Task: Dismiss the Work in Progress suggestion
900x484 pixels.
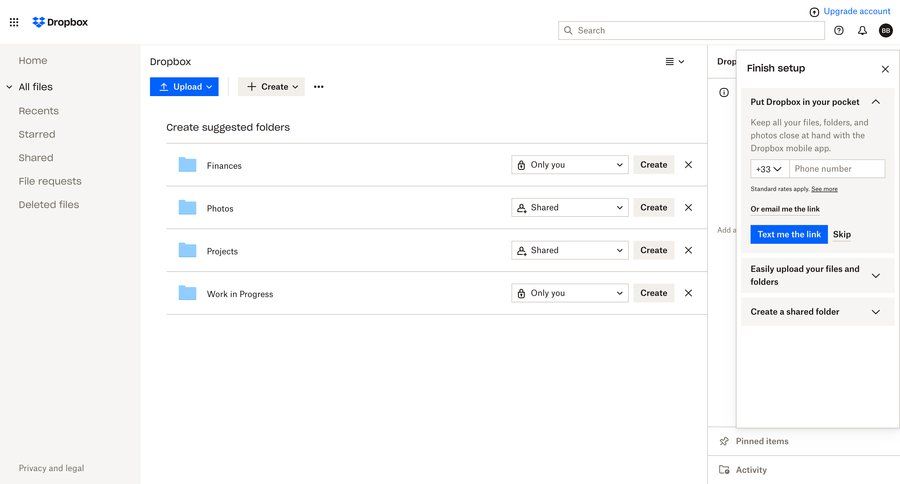Action: tap(688, 293)
